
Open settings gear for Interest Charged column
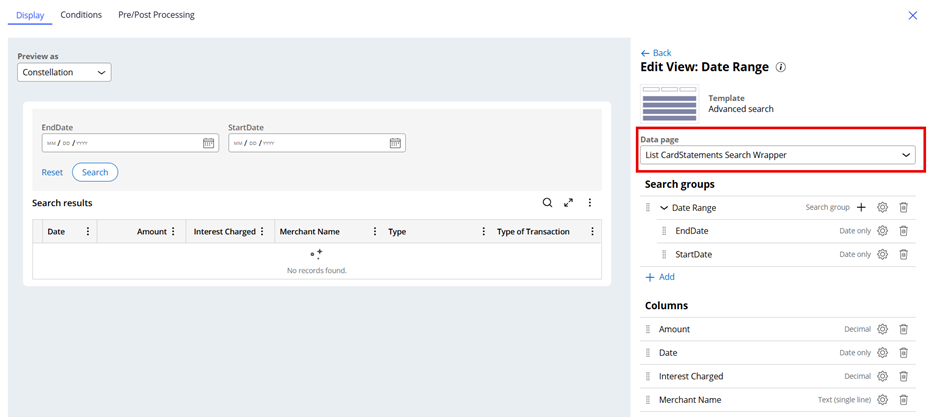pos(882,376)
